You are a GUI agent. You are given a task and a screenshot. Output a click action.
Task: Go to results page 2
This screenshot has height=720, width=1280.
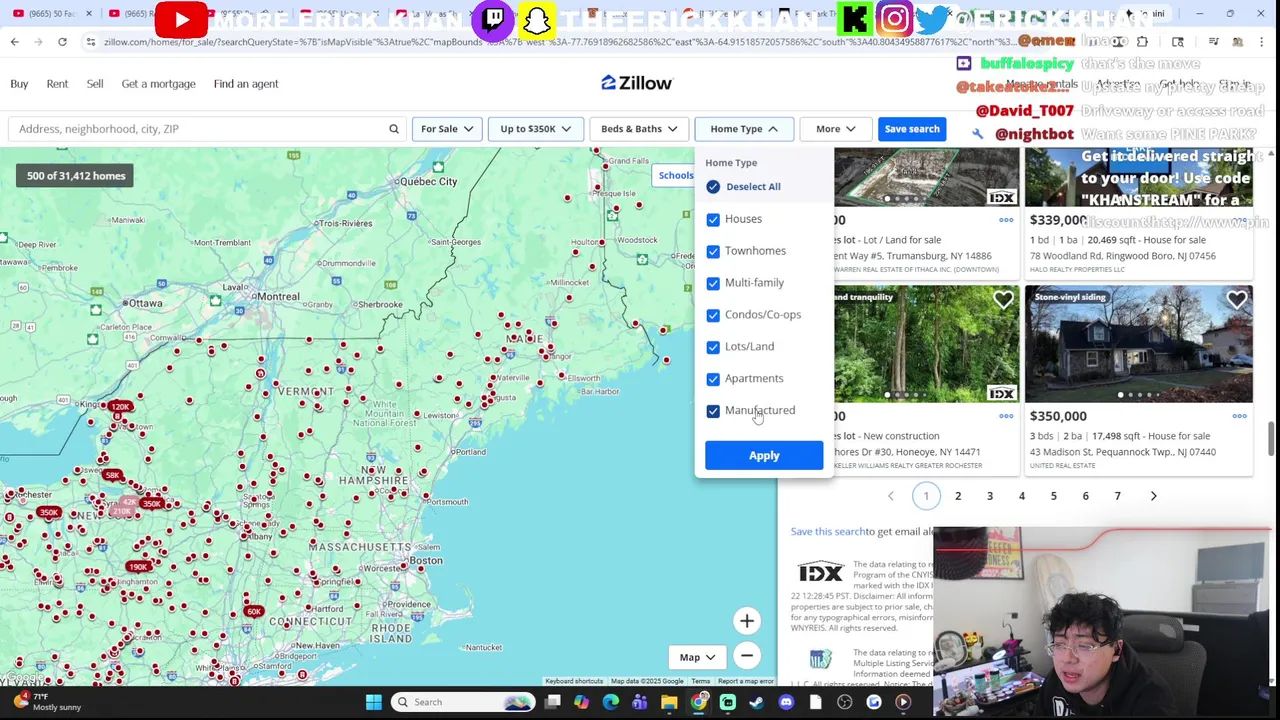(x=958, y=496)
